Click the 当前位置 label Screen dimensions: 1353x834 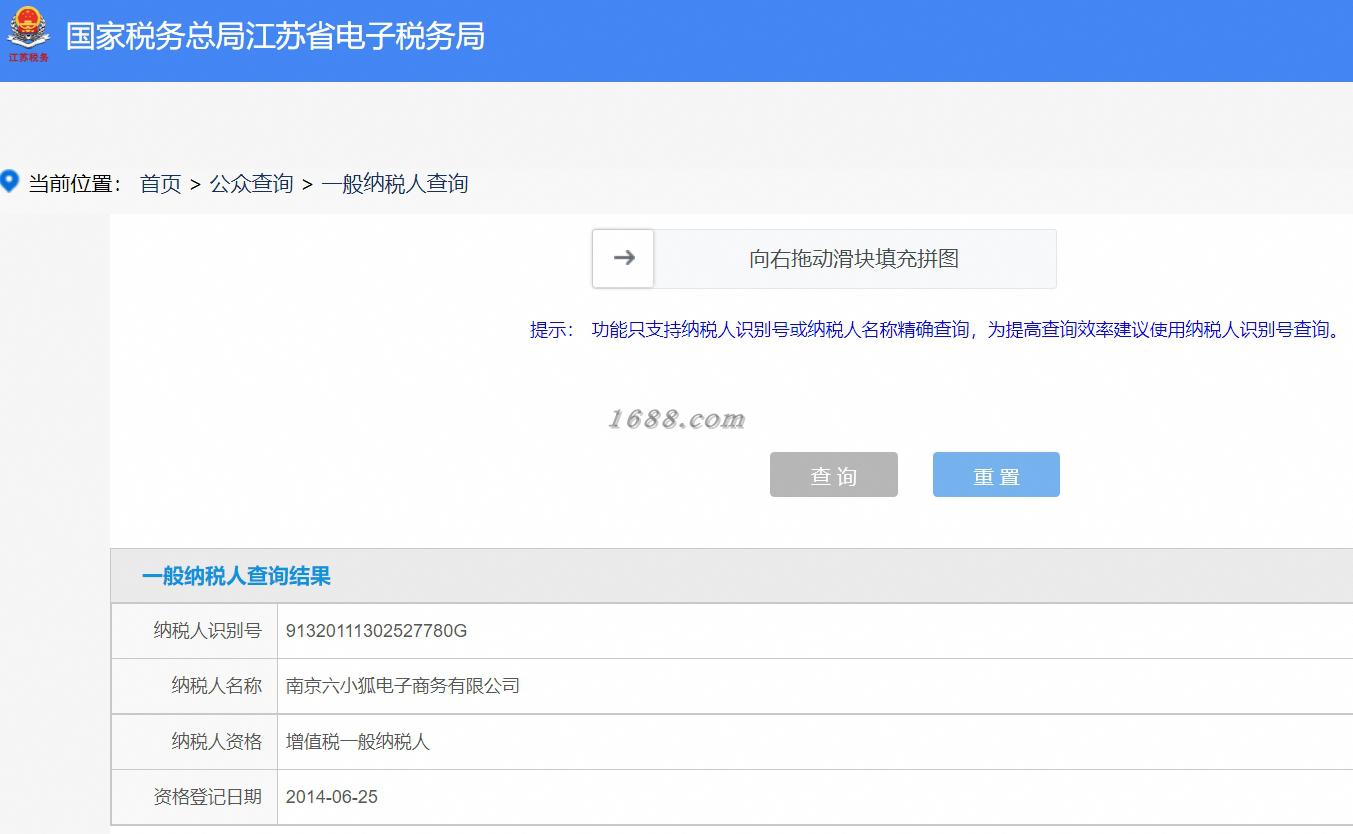point(75,184)
